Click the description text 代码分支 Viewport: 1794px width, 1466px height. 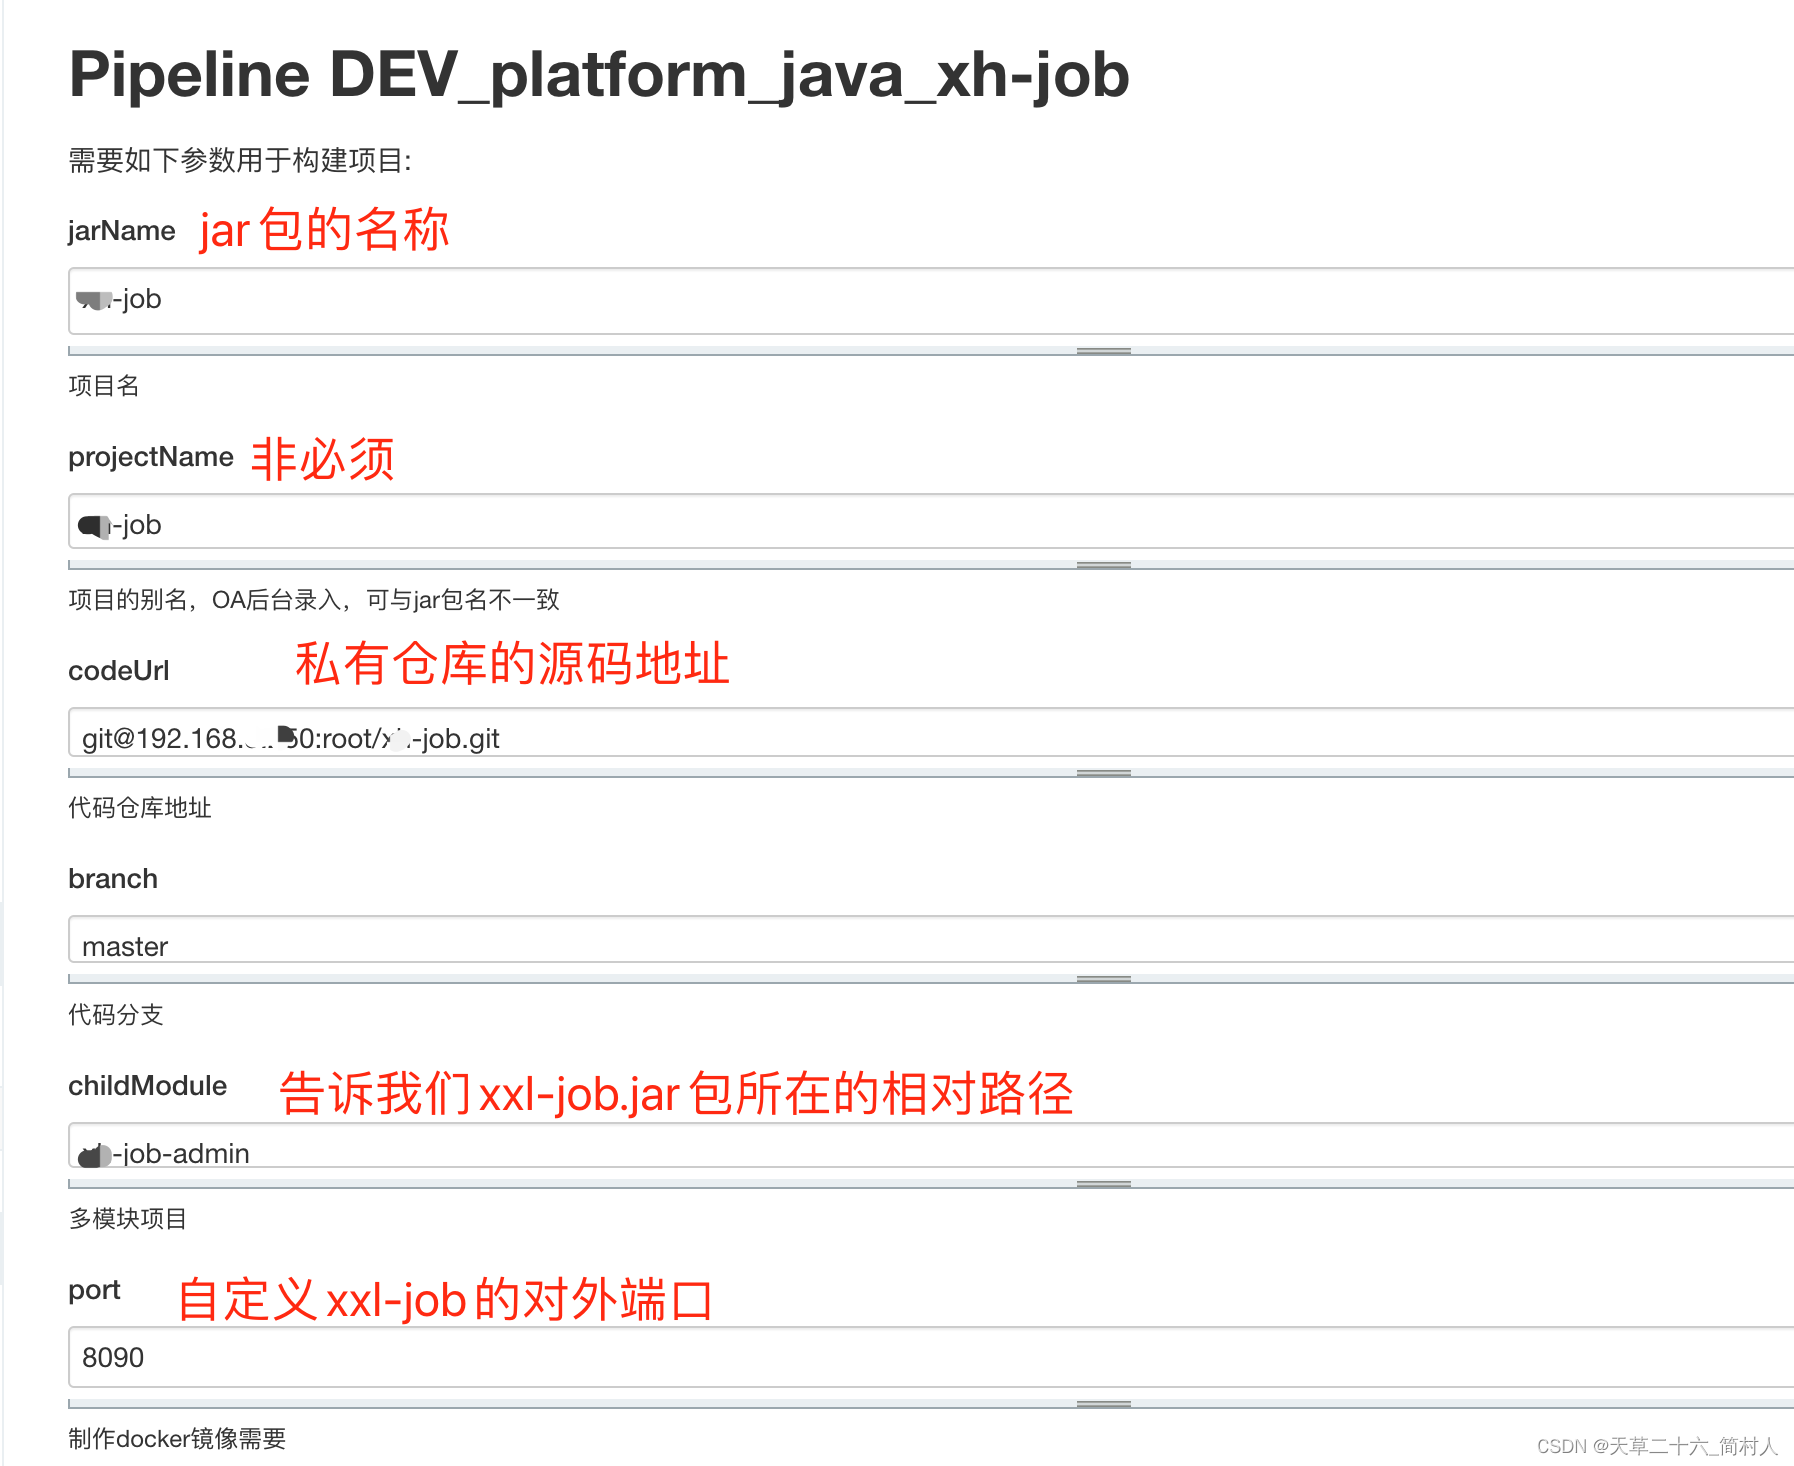click(116, 1015)
